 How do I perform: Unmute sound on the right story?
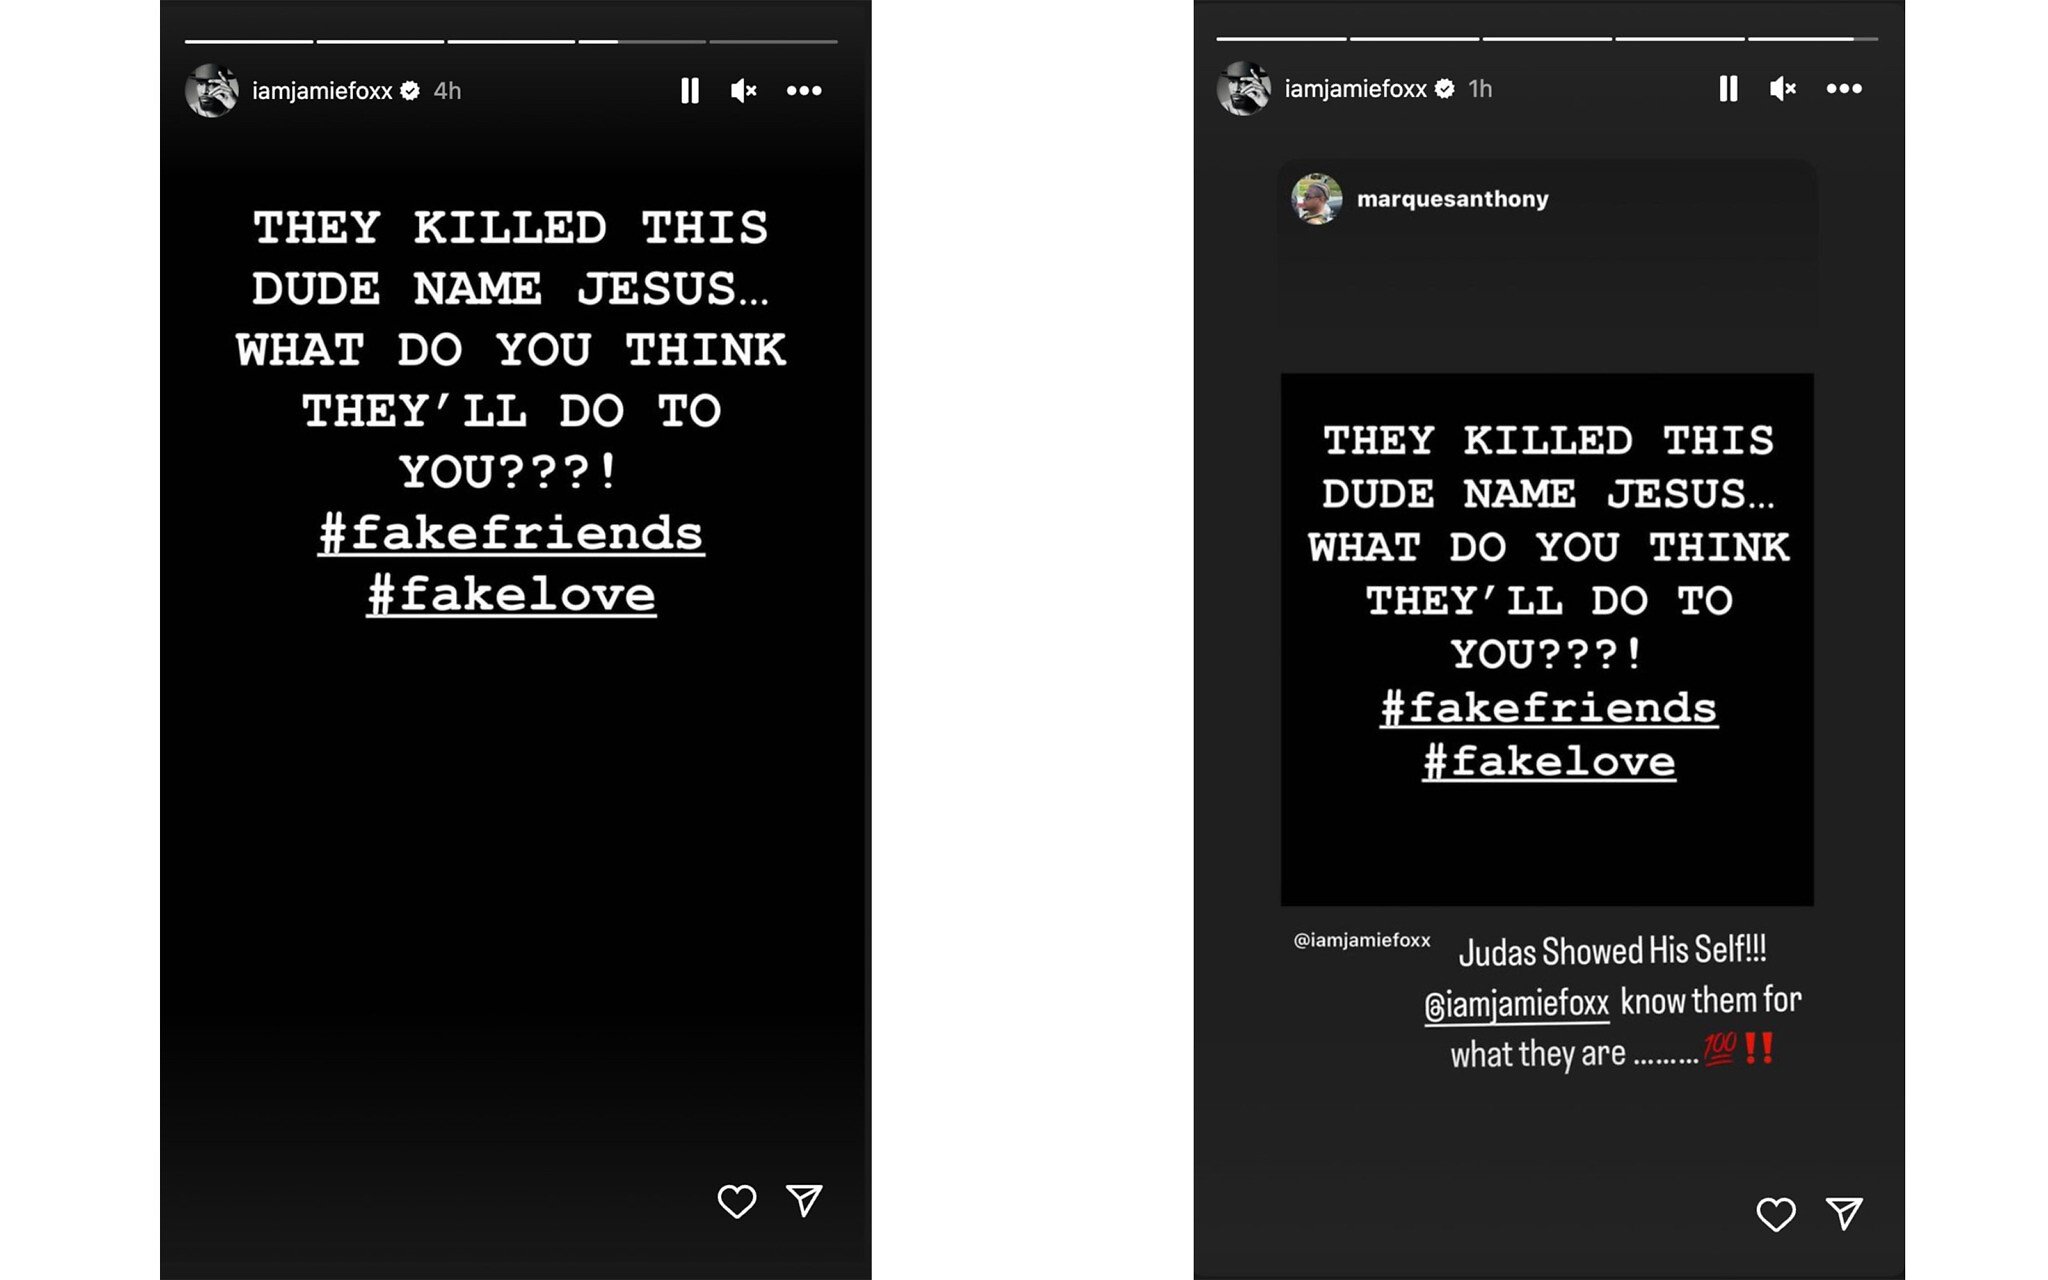tap(1783, 89)
